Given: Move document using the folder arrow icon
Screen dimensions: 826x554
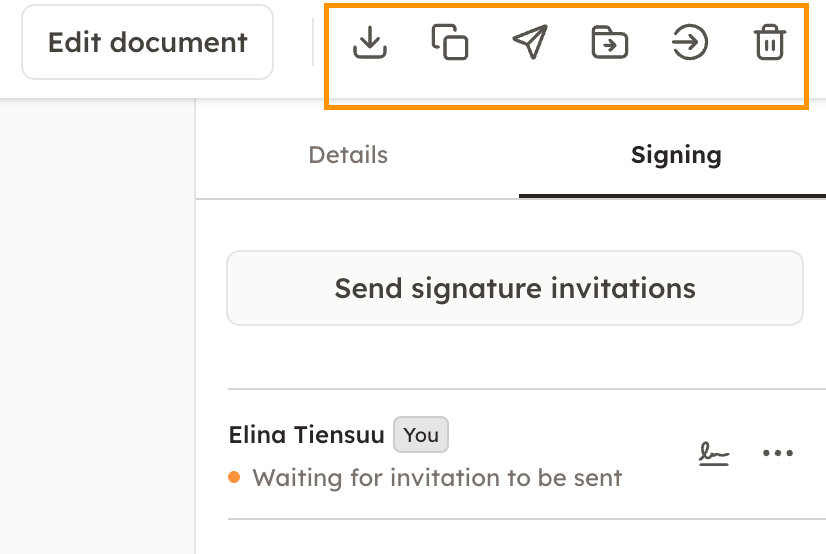Looking at the screenshot, I should 610,43.
